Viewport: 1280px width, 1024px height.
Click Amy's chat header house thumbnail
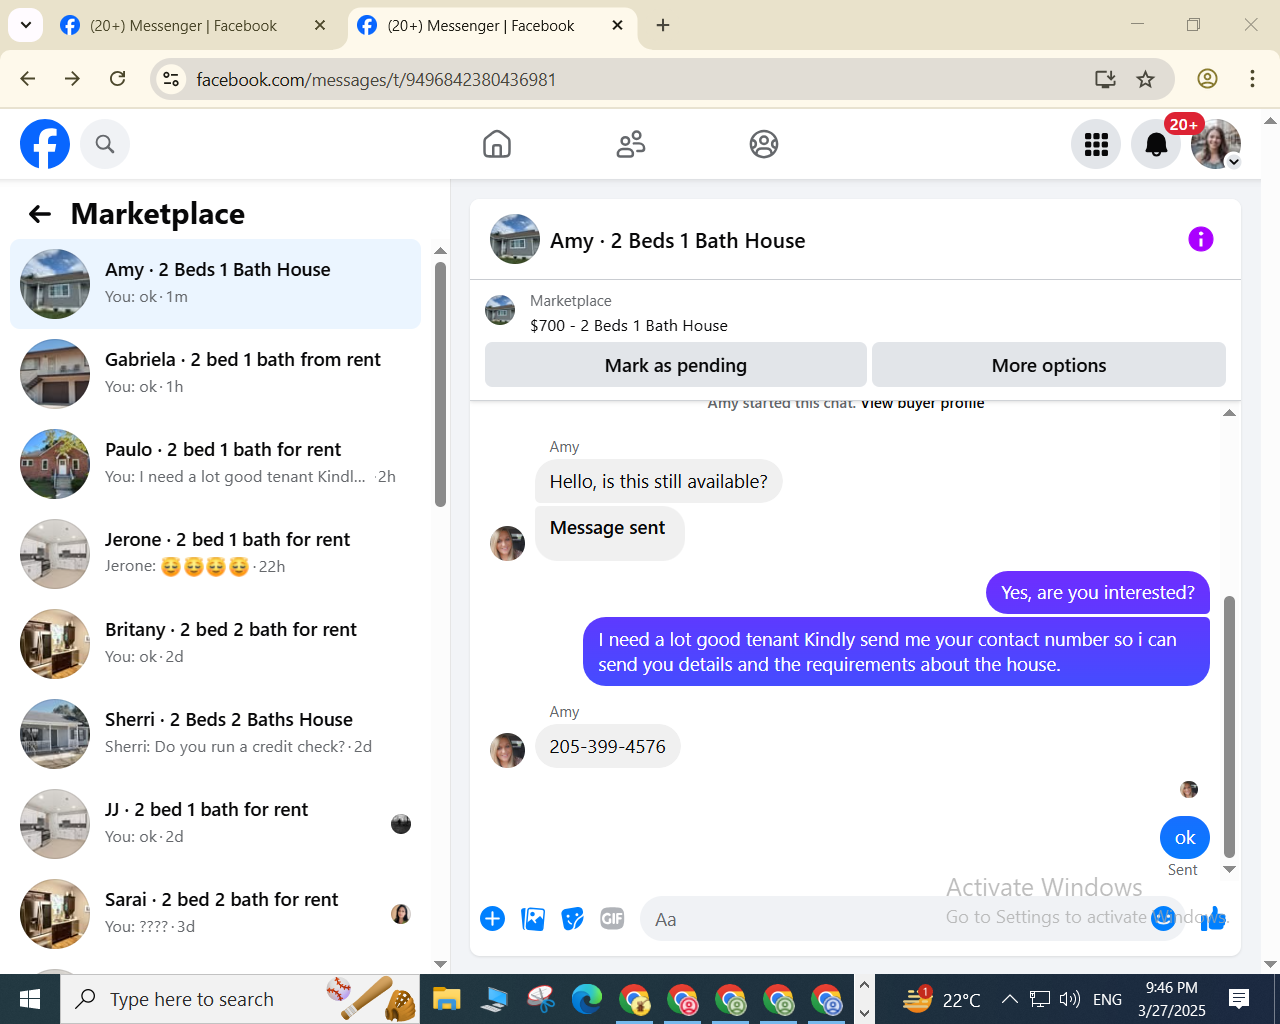[x=515, y=239]
